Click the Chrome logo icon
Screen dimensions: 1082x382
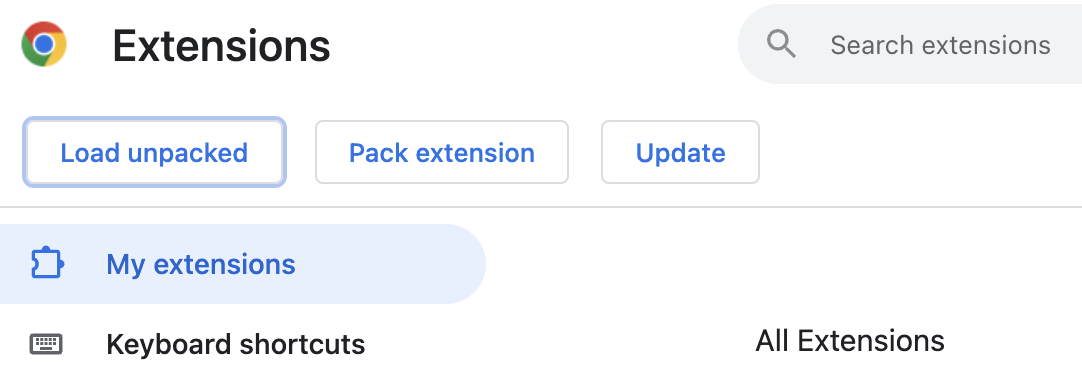(x=44, y=44)
